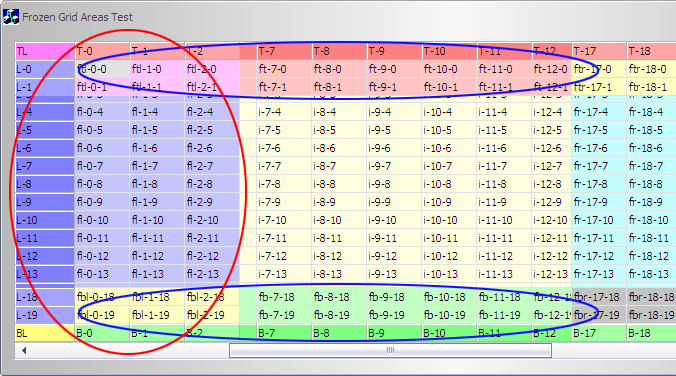Click column header T-18
Screen dimensions: 676x376
tap(651, 51)
